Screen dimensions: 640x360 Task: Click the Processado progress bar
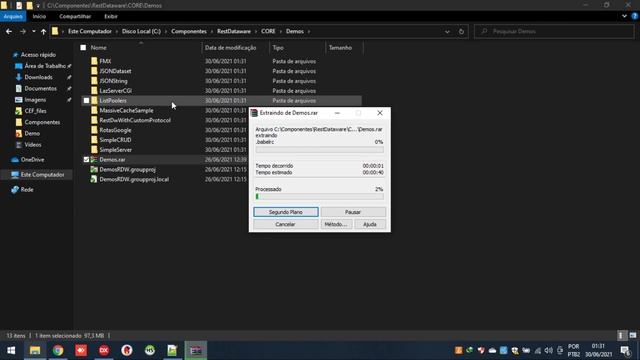click(x=319, y=196)
